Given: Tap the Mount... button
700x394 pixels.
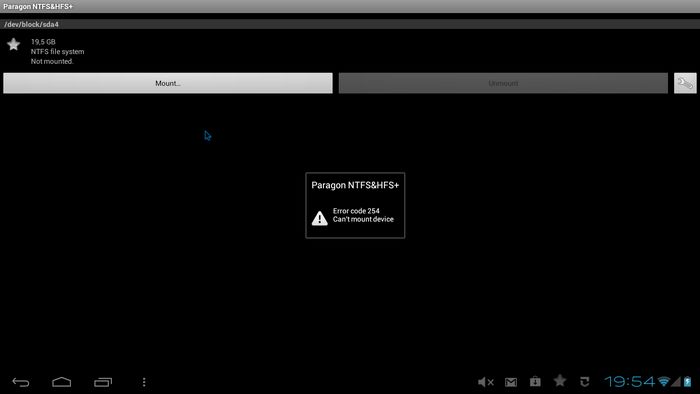Looking at the screenshot, I should click(168, 83).
